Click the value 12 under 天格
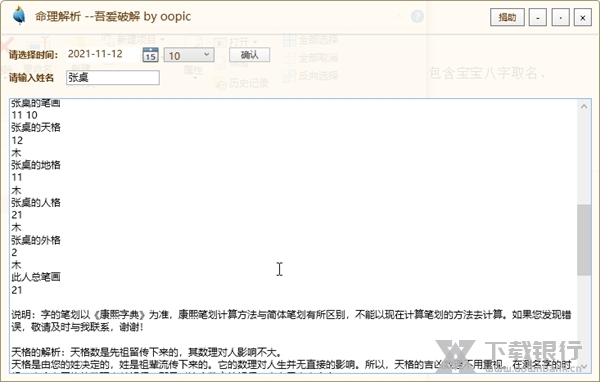 pos(17,140)
